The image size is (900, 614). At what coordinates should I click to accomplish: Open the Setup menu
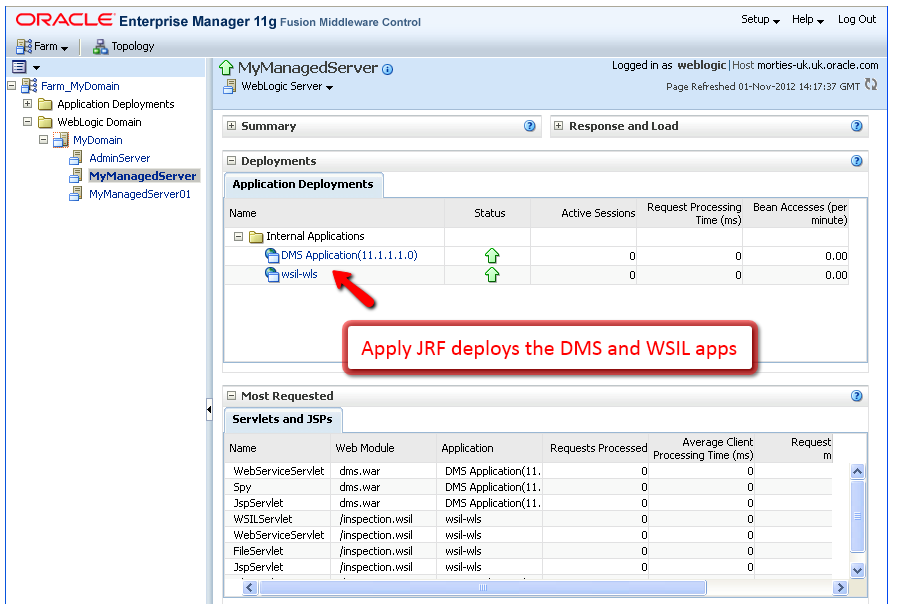point(760,20)
